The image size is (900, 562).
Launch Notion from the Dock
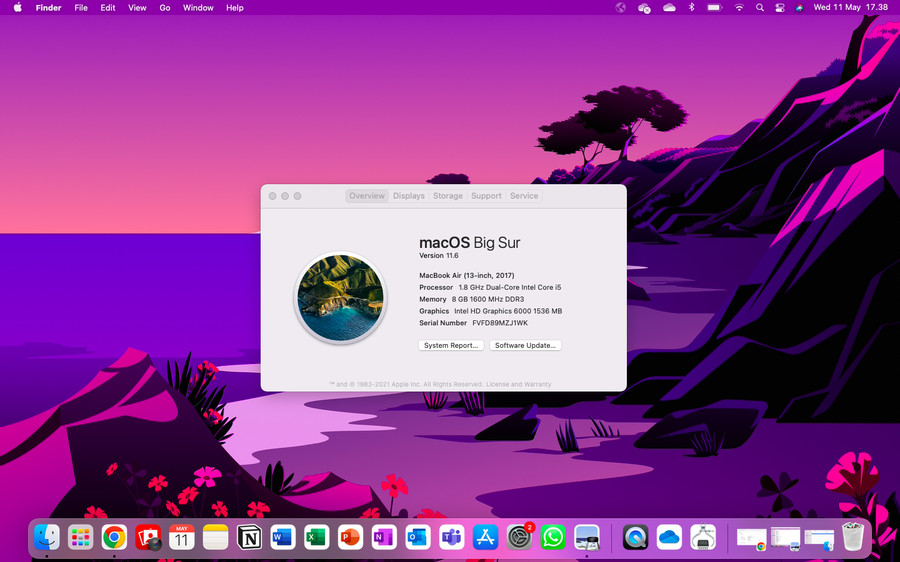pos(249,538)
